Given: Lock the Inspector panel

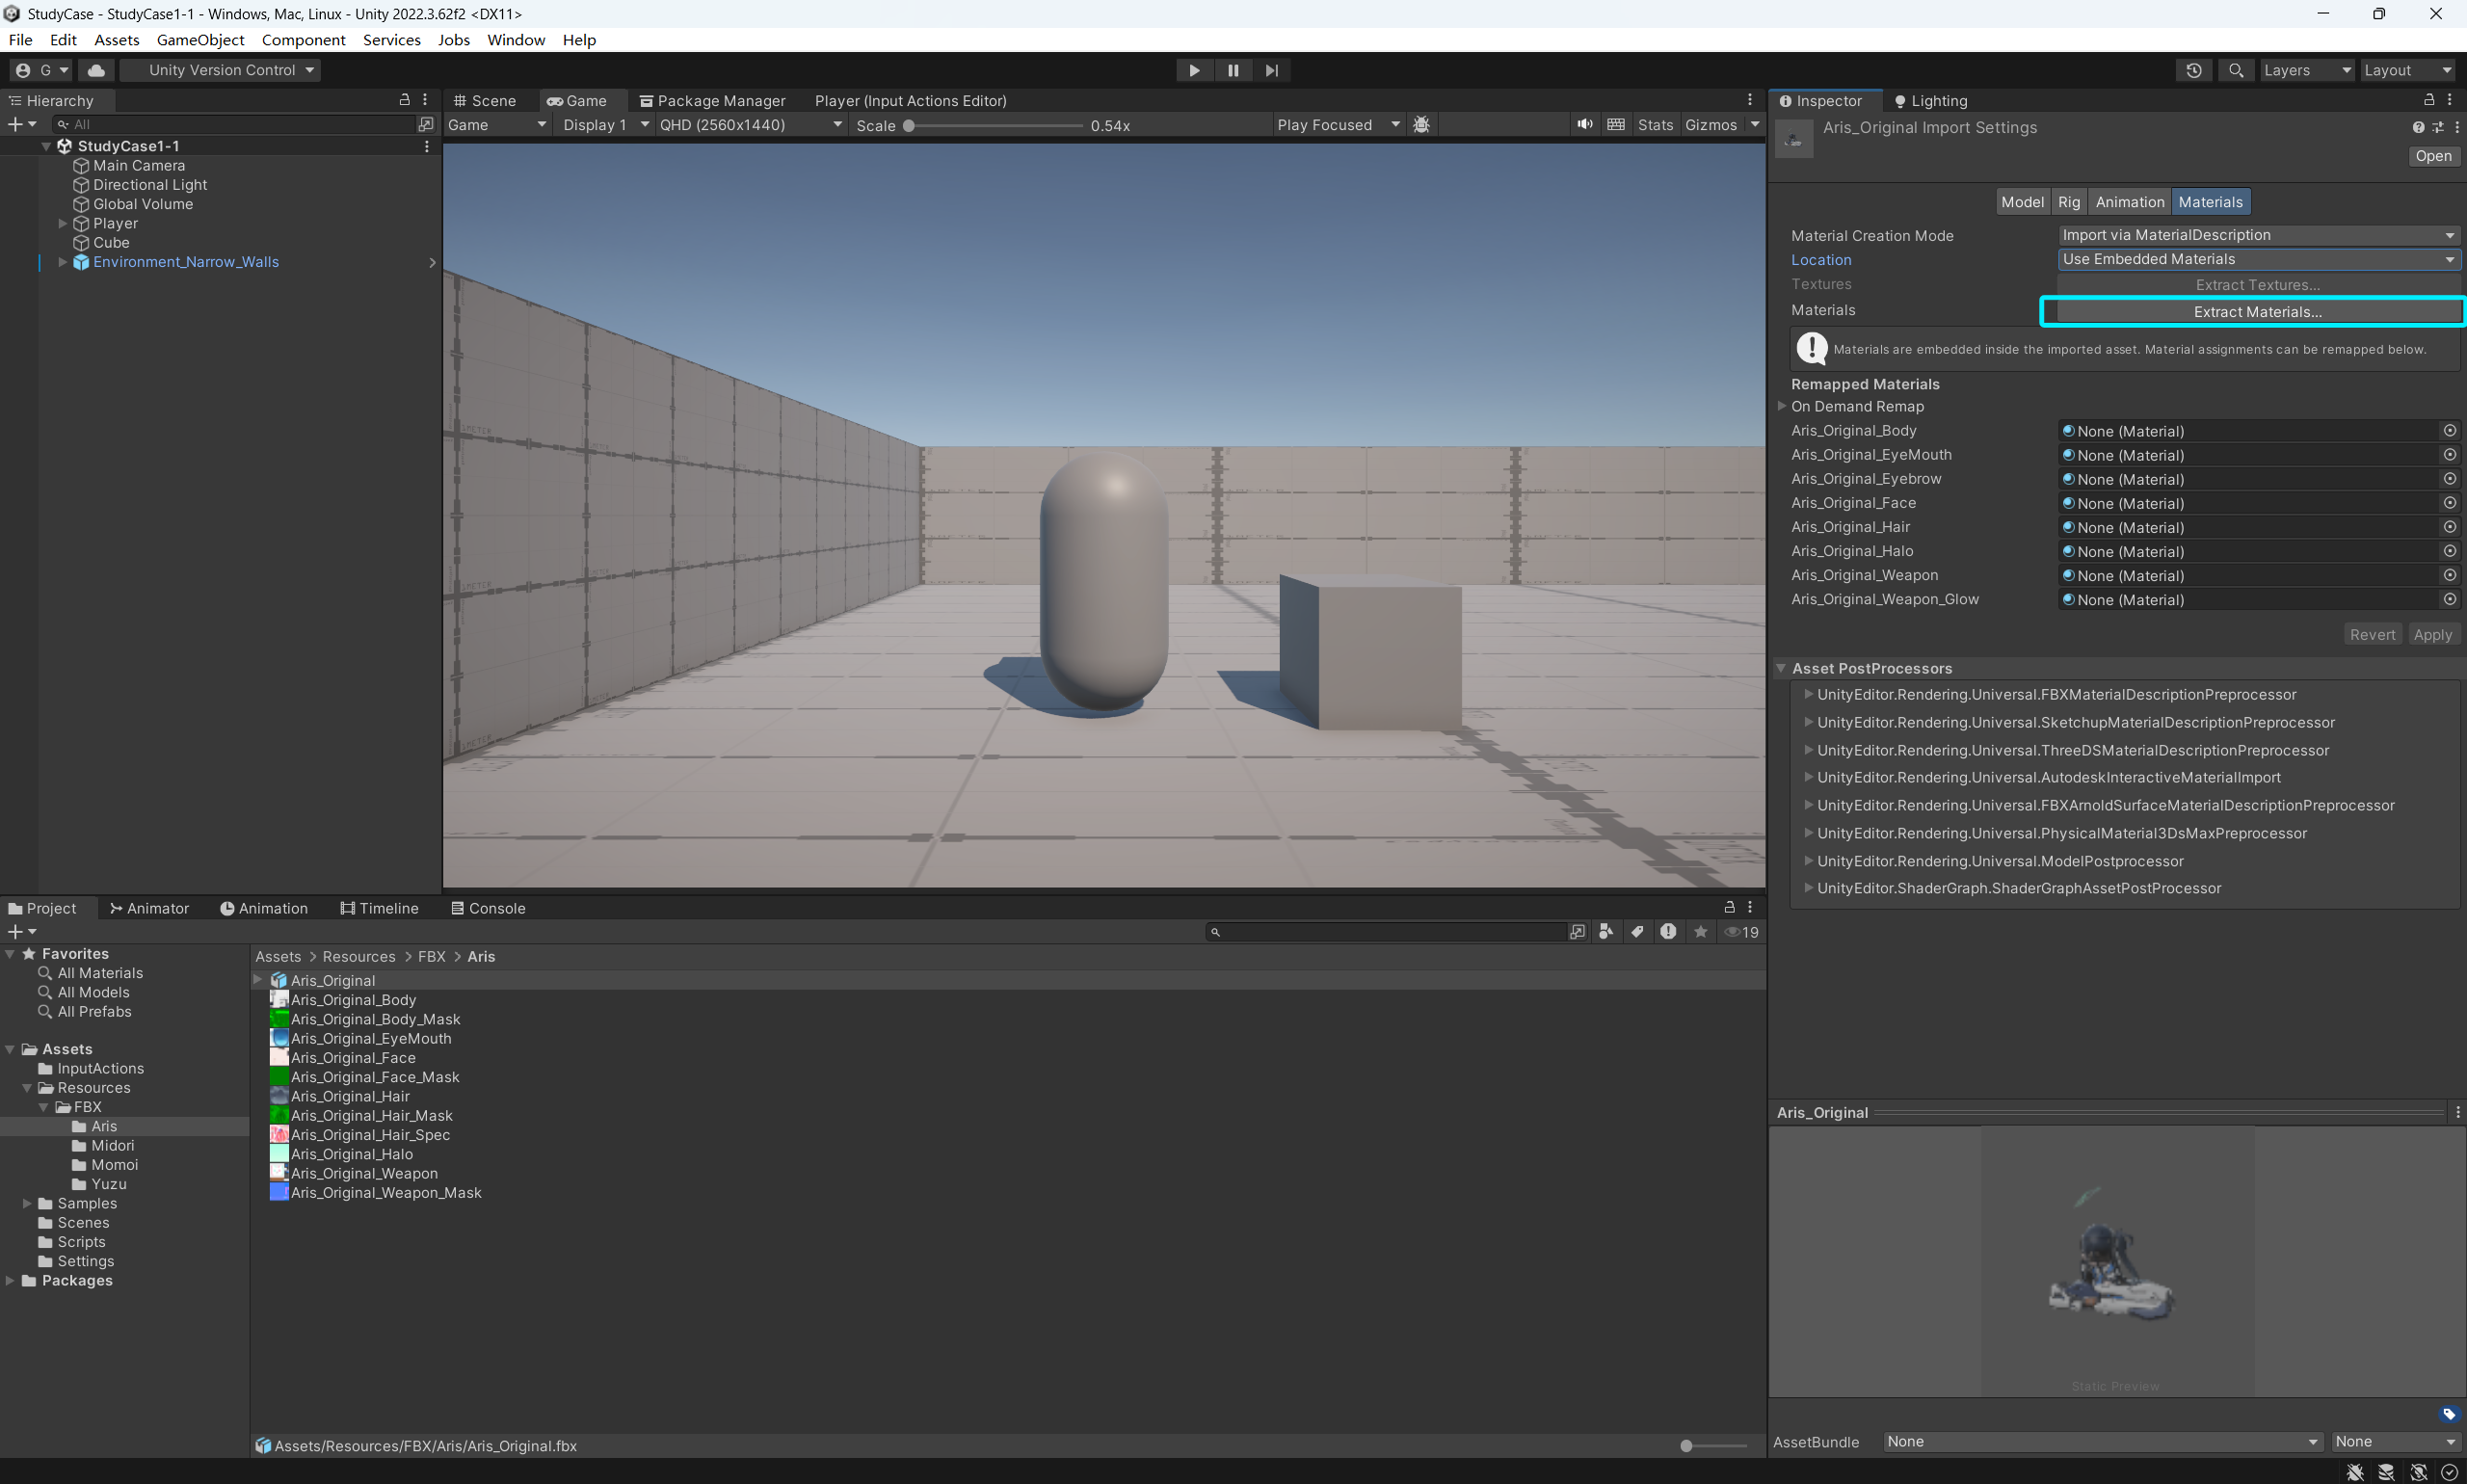Looking at the screenshot, I should pyautogui.click(x=2428, y=100).
